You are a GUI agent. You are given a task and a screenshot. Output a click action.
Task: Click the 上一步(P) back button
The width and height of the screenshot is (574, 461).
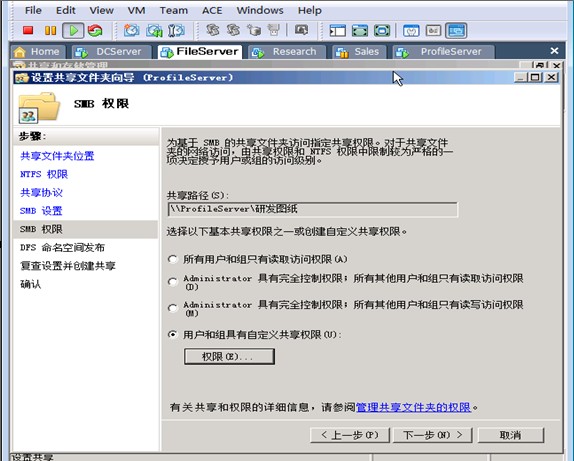pos(350,435)
